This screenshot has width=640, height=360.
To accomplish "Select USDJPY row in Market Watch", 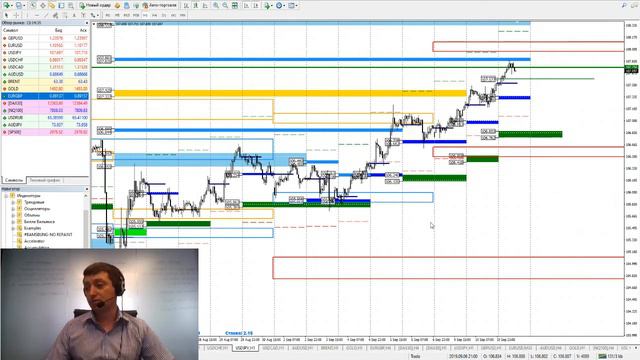I will pyautogui.click(x=45, y=53).
